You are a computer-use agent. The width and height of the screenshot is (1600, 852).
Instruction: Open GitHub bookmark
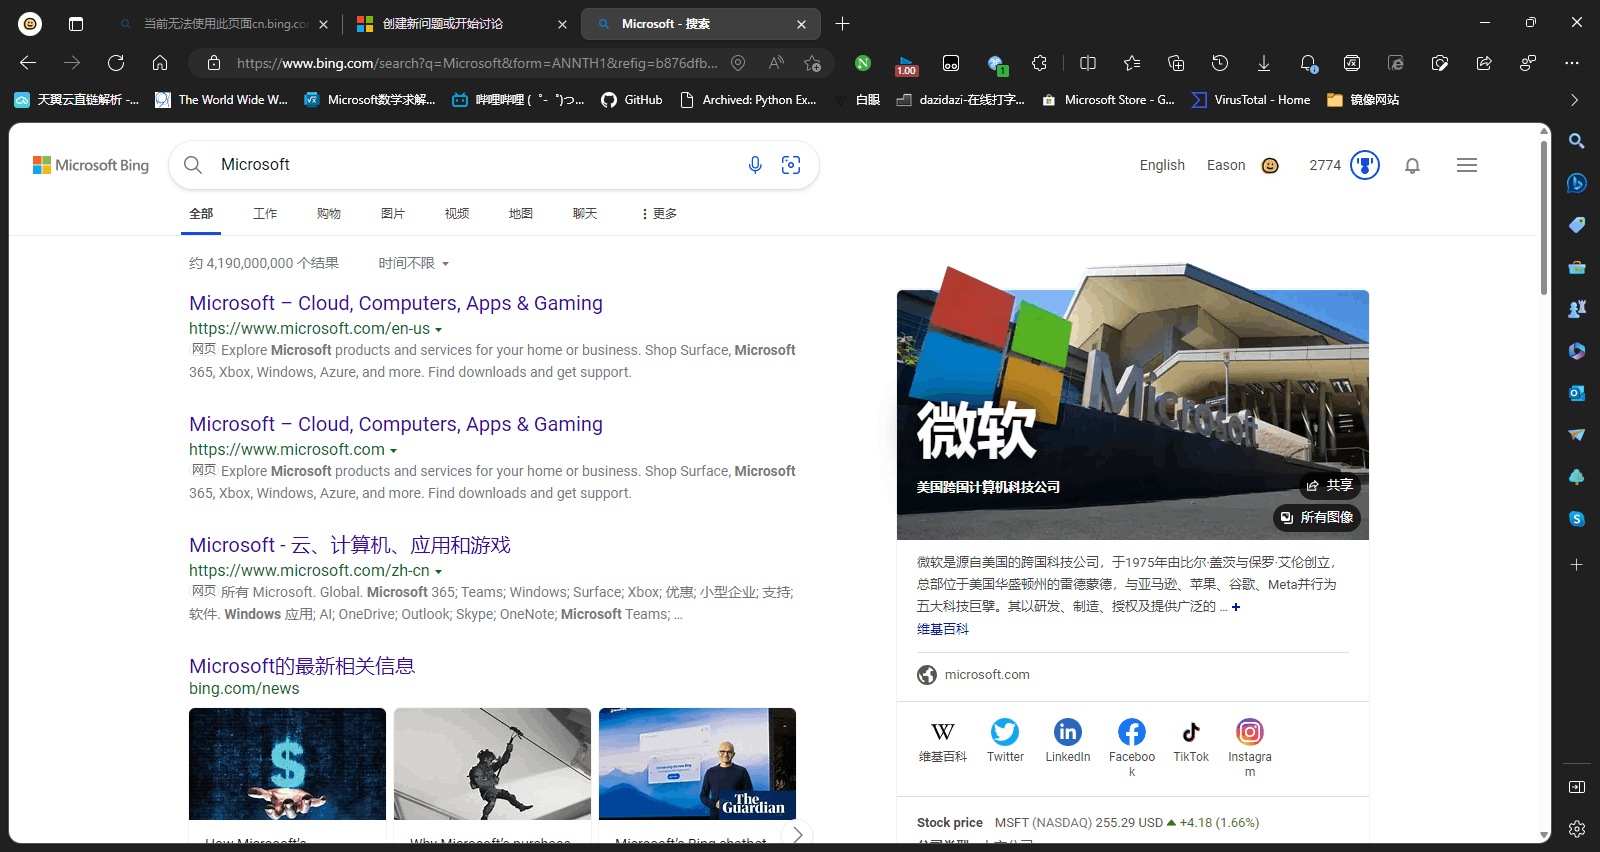point(632,100)
